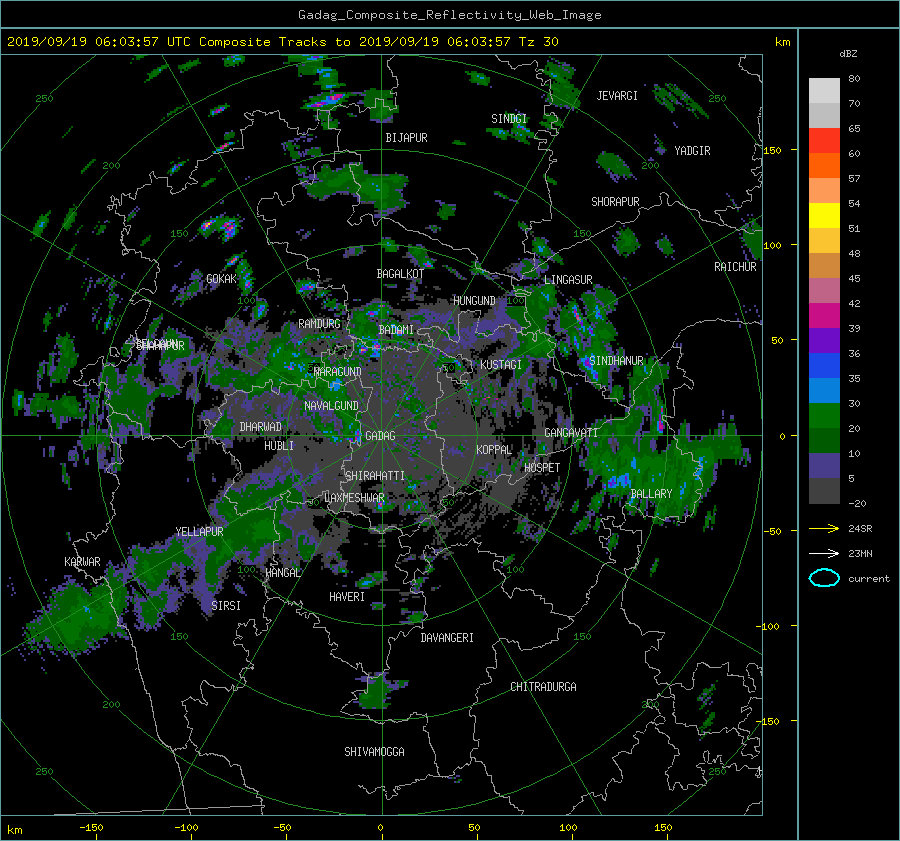
Task: Click the NARAGUND city label
Action: coord(338,372)
